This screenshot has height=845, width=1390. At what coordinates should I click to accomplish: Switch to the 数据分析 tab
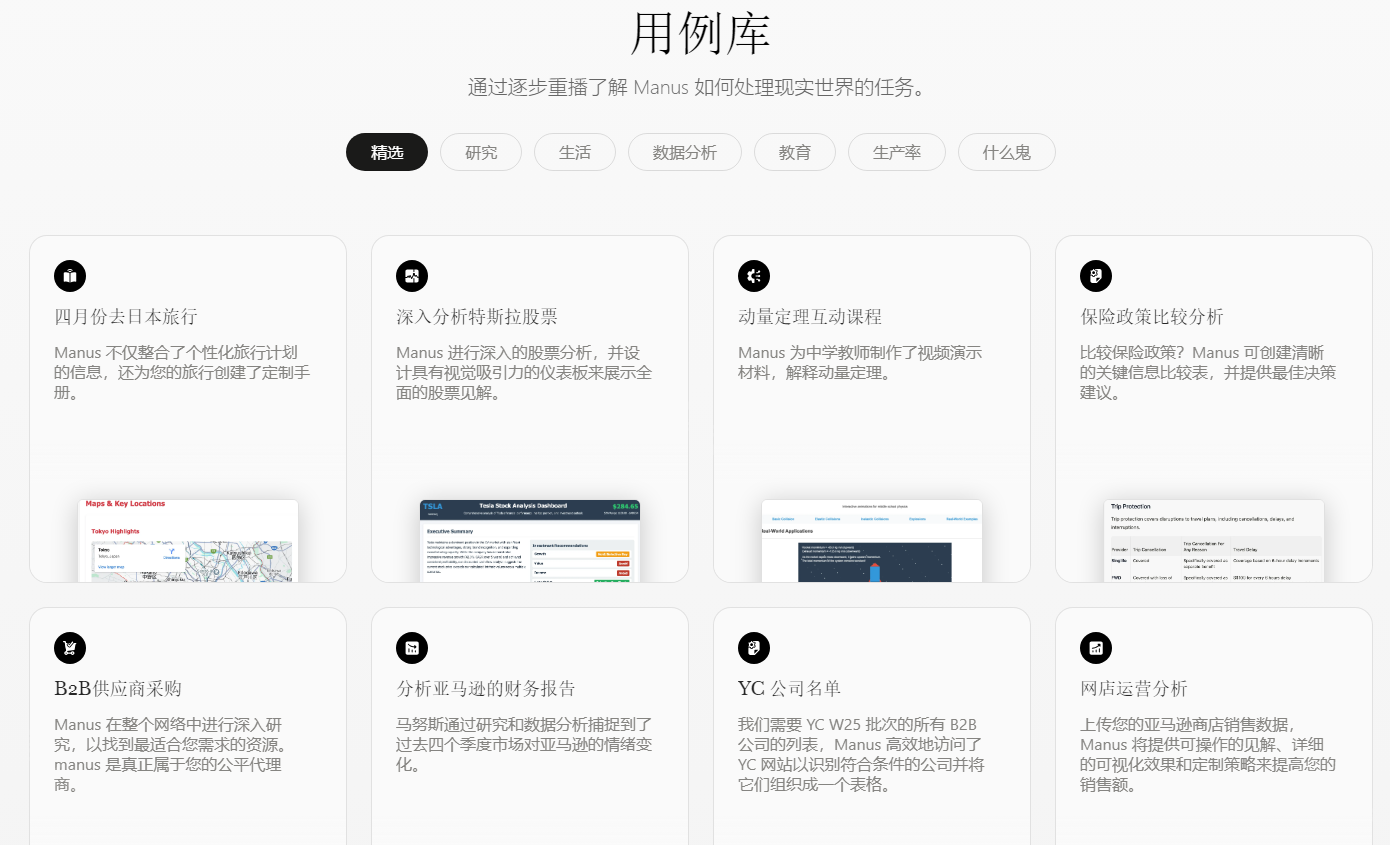point(685,152)
